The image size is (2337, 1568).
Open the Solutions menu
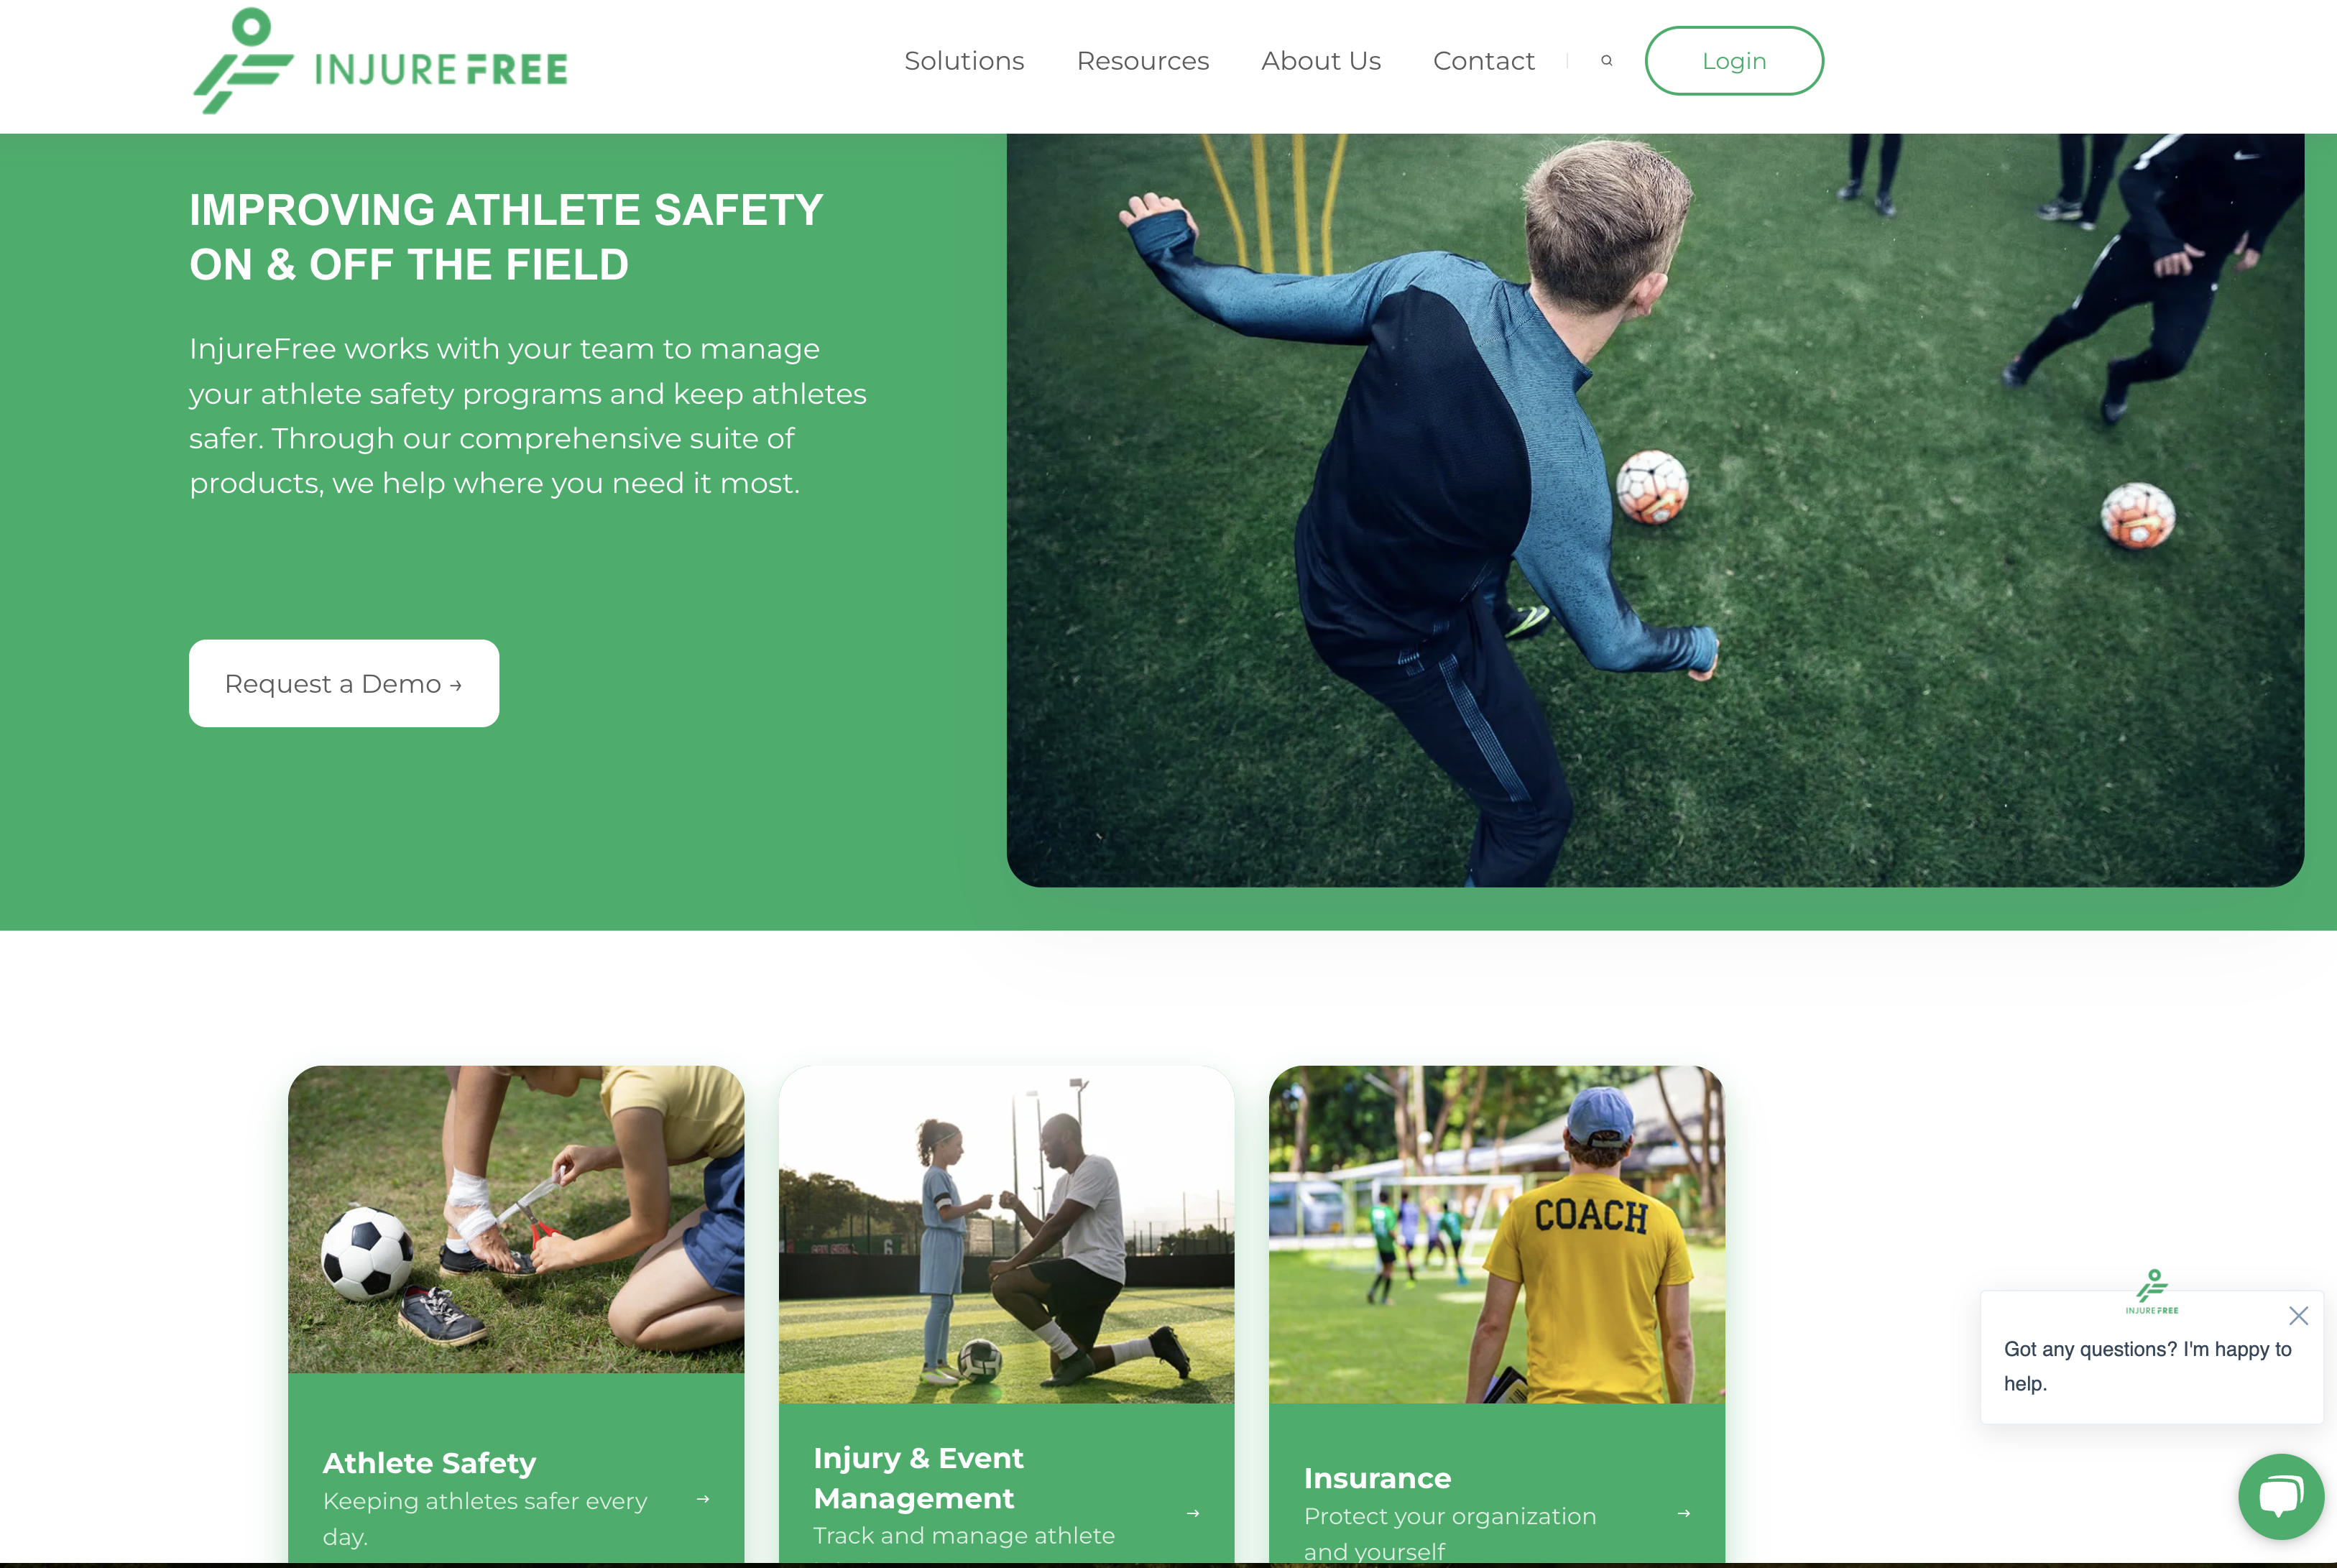click(x=964, y=61)
